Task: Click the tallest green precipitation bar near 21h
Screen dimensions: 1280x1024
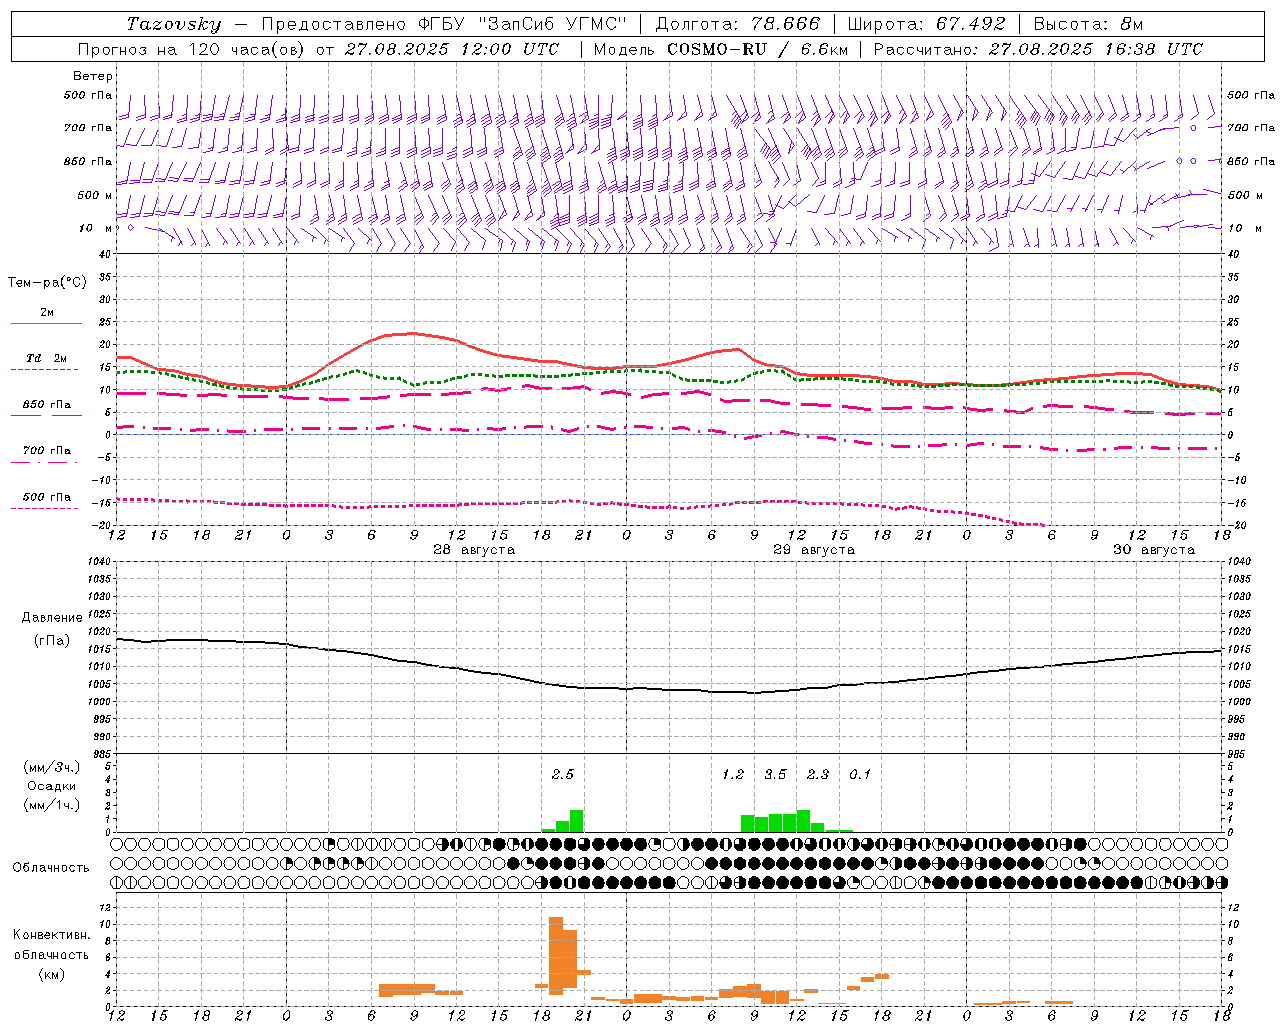Action: tap(576, 821)
